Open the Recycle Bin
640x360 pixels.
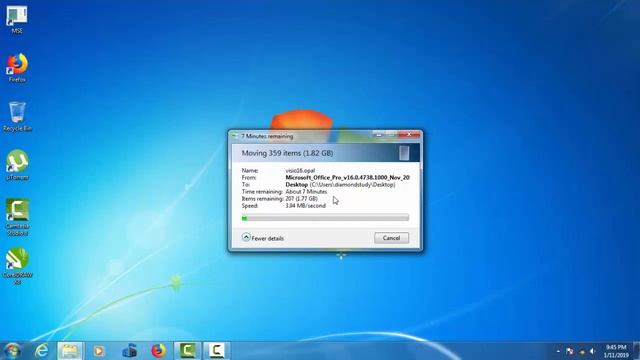click(17, 116)
